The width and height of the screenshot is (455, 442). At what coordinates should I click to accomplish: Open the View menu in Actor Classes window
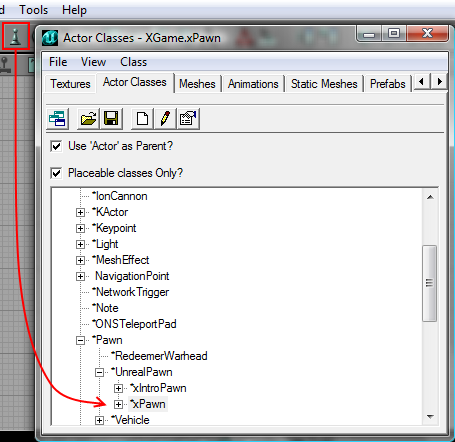(93, 62)
